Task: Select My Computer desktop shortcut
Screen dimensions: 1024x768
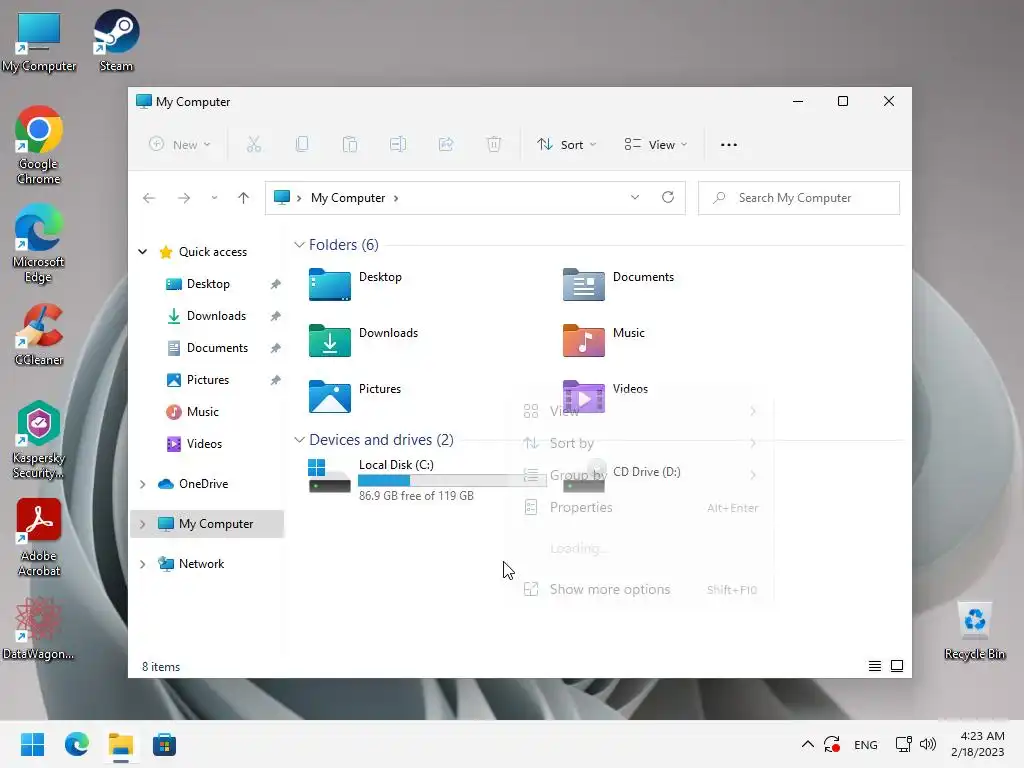Action: coord(39,41)
